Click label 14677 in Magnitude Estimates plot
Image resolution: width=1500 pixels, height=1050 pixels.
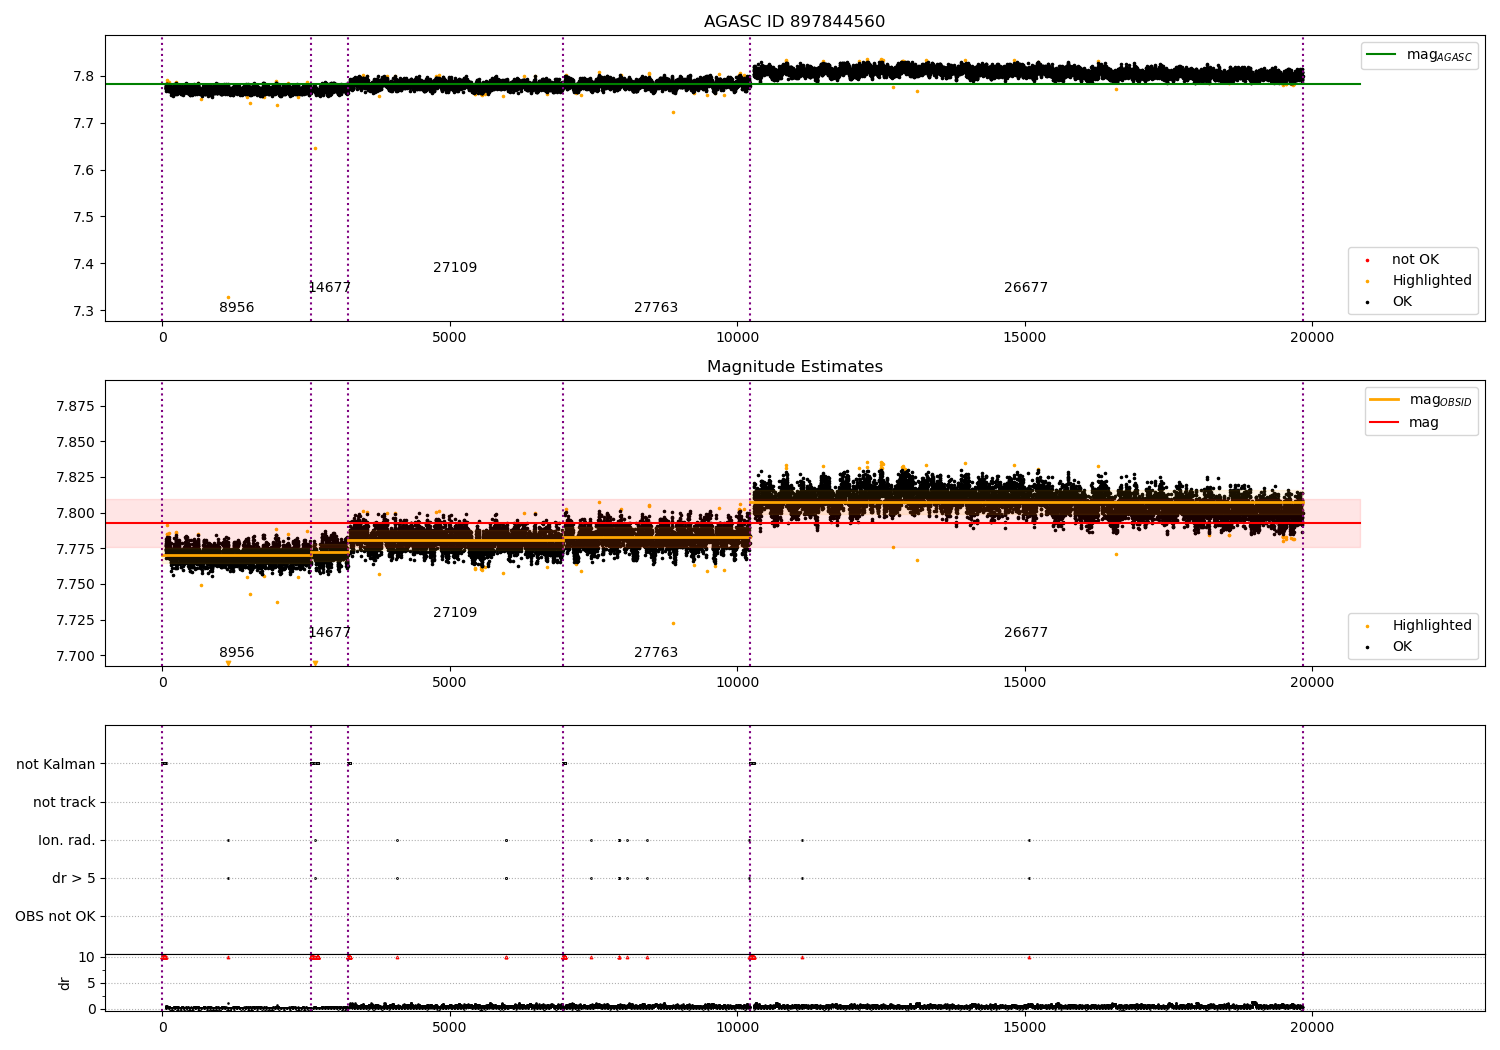coord(330,633)
